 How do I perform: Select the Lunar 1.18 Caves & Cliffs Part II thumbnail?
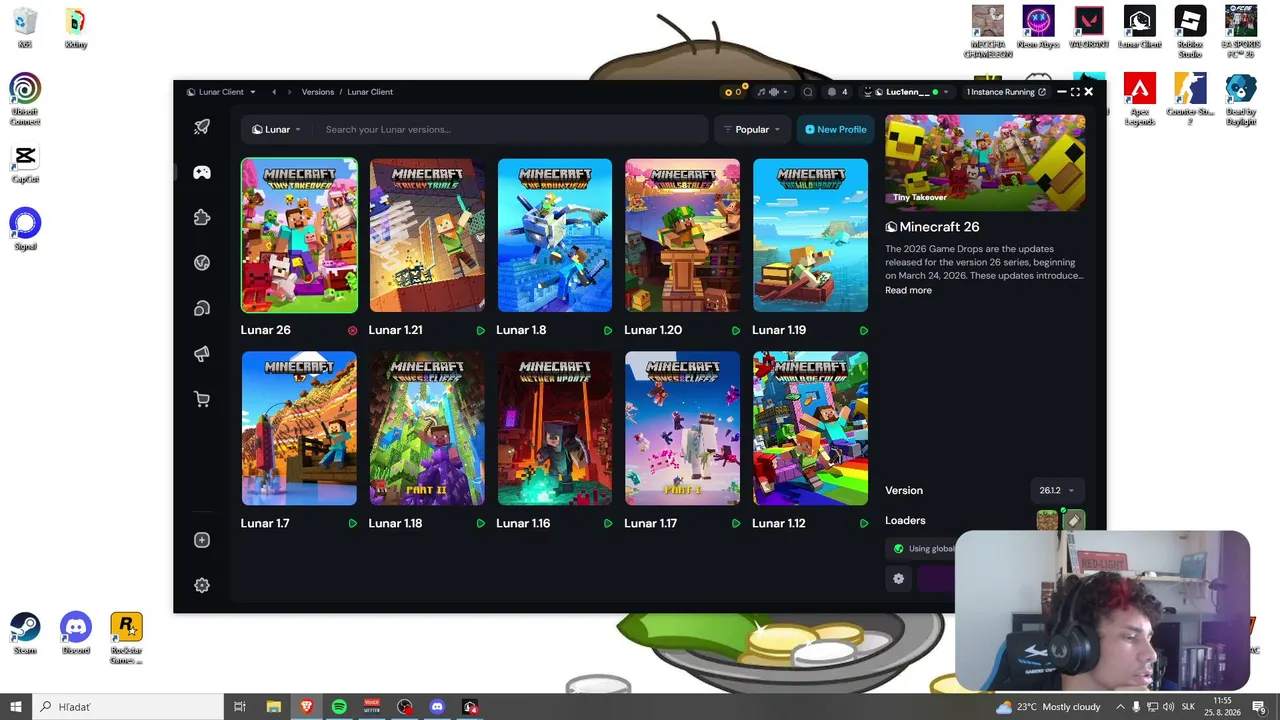click(x=427, y=428)
